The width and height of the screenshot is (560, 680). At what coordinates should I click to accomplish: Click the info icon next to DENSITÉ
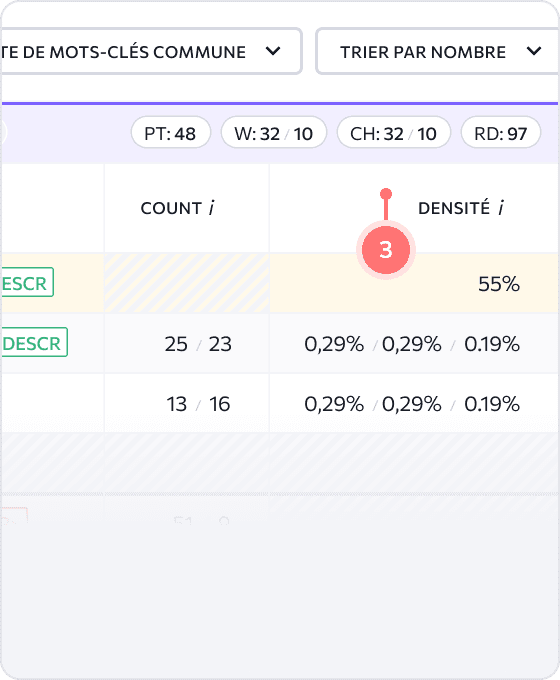pyautogui.click(x=501, y=208)
